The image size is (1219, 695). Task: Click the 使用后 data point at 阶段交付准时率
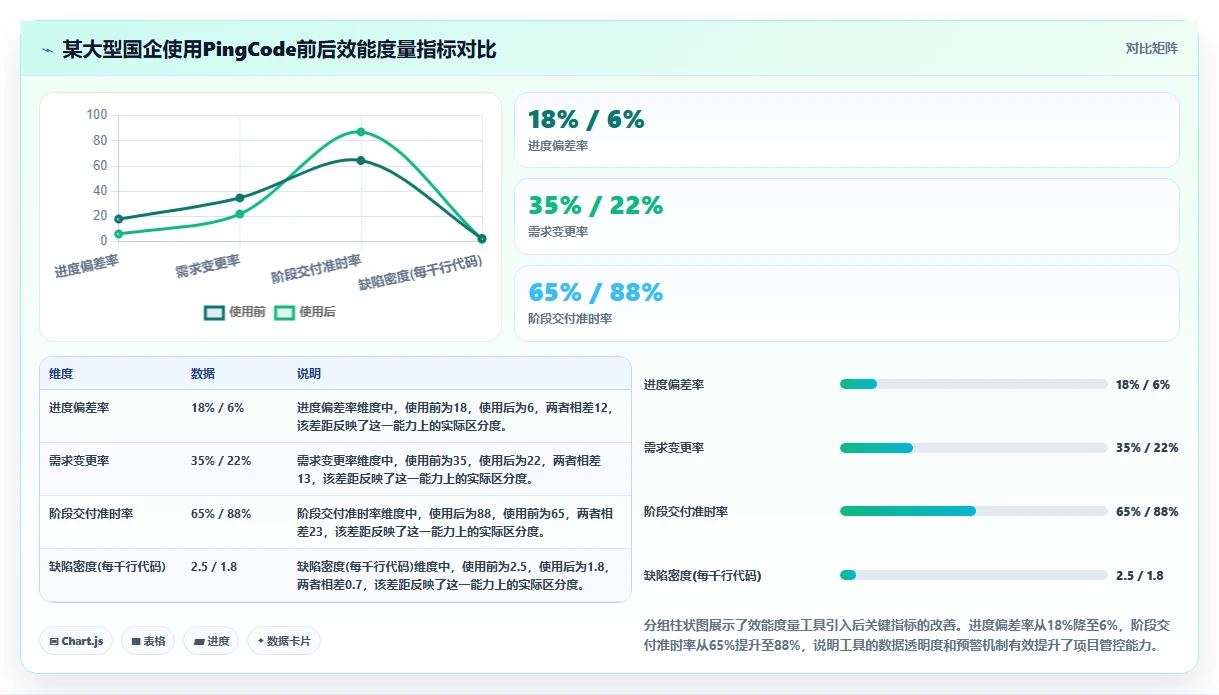click(361, 131)
